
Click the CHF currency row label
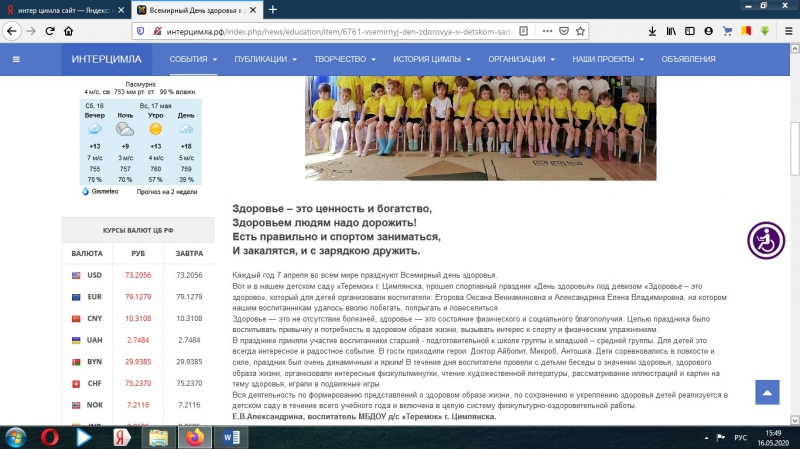[94, 383]
